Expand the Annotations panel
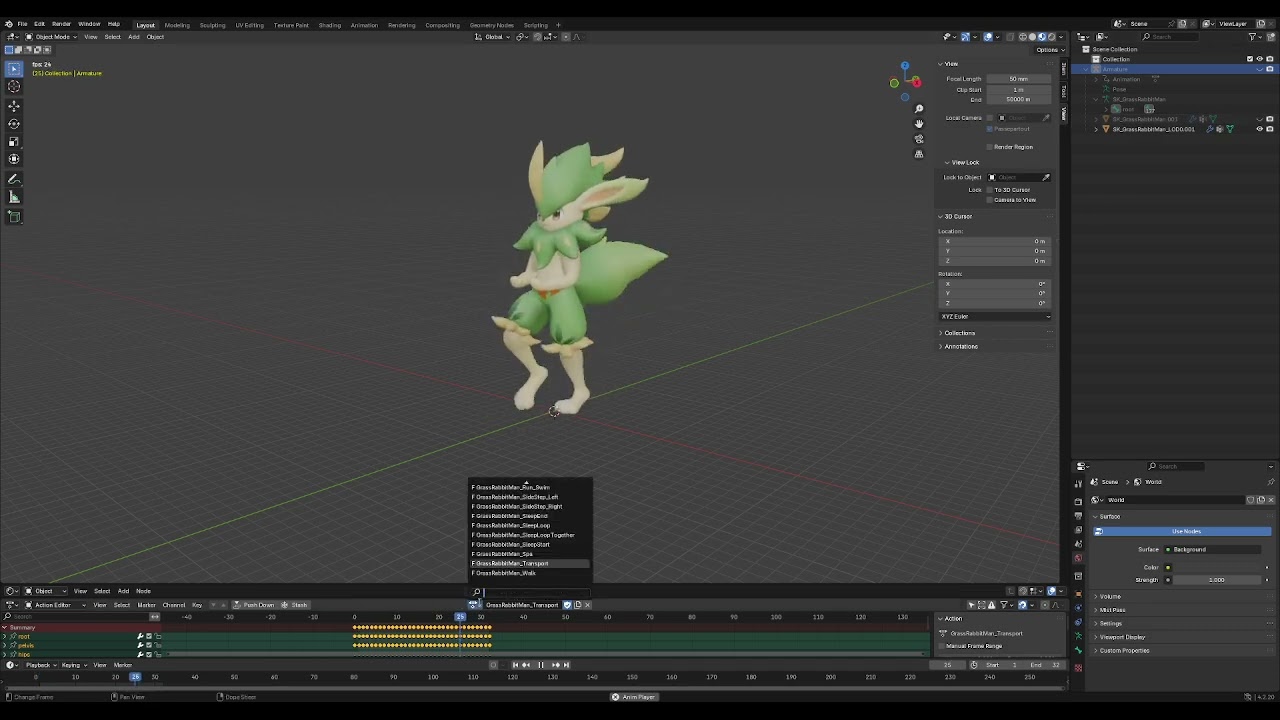1280x720 pixels. [x=961, y=347]
